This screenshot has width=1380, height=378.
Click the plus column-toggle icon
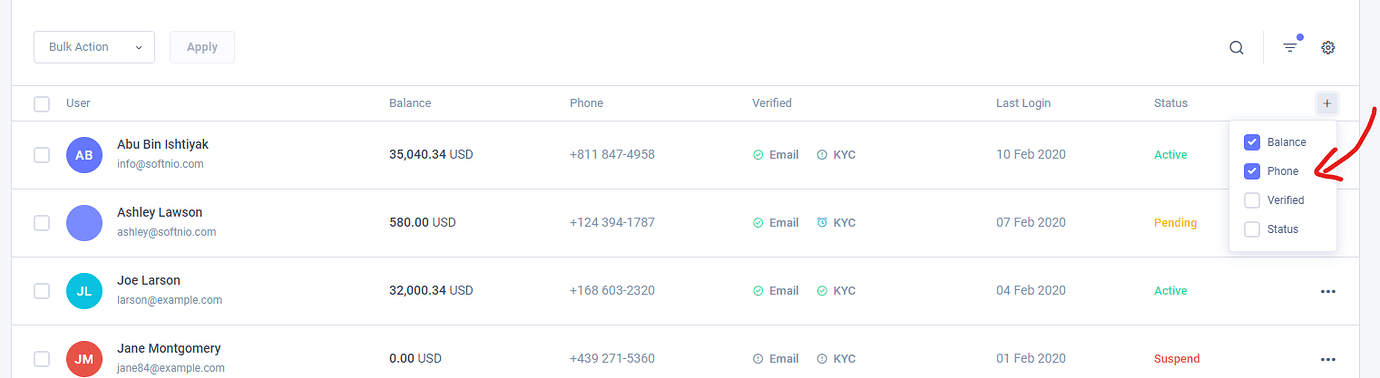click(x=1327, y=103)
